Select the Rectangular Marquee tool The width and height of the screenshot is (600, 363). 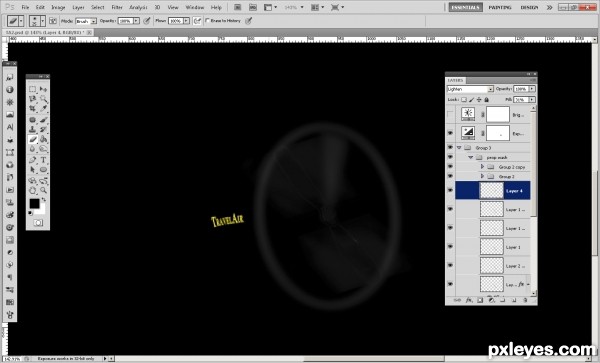(33, 89)
